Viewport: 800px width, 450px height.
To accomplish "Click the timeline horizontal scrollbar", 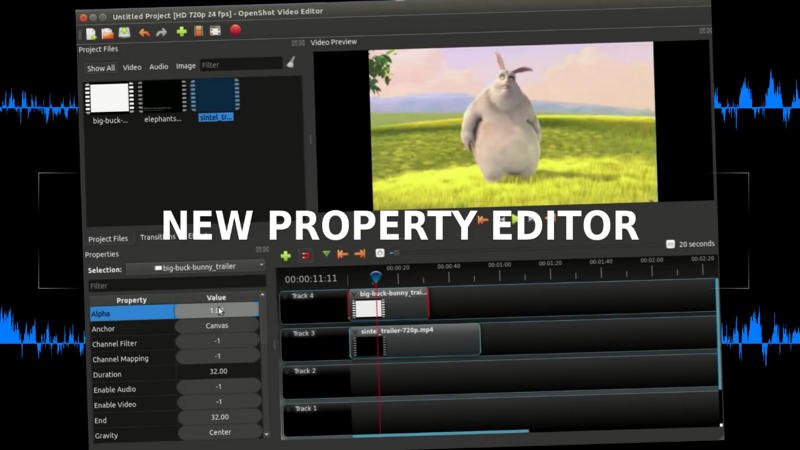I will 441,434.
